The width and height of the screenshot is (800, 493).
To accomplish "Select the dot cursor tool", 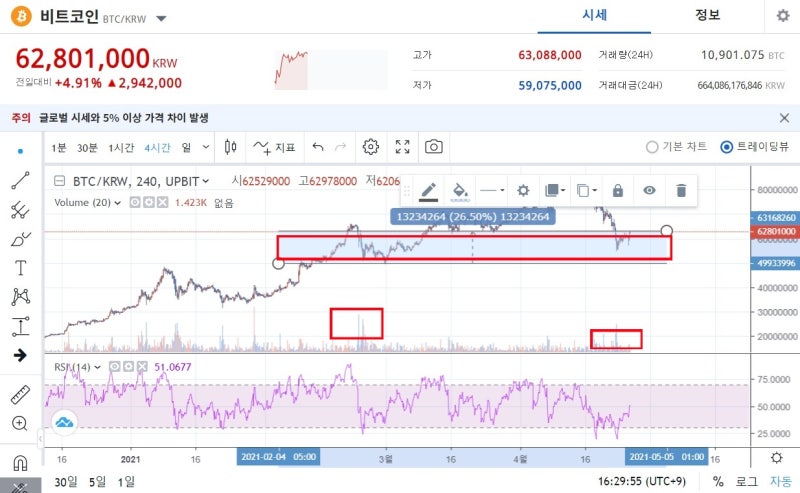I will coord(20,151).
